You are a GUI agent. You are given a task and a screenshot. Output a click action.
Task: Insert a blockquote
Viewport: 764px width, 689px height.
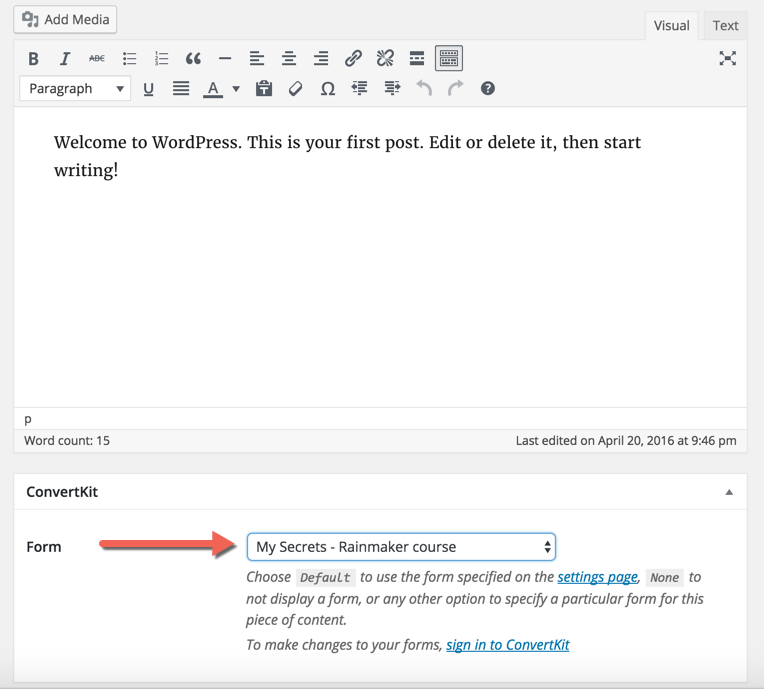click(193, 59)
